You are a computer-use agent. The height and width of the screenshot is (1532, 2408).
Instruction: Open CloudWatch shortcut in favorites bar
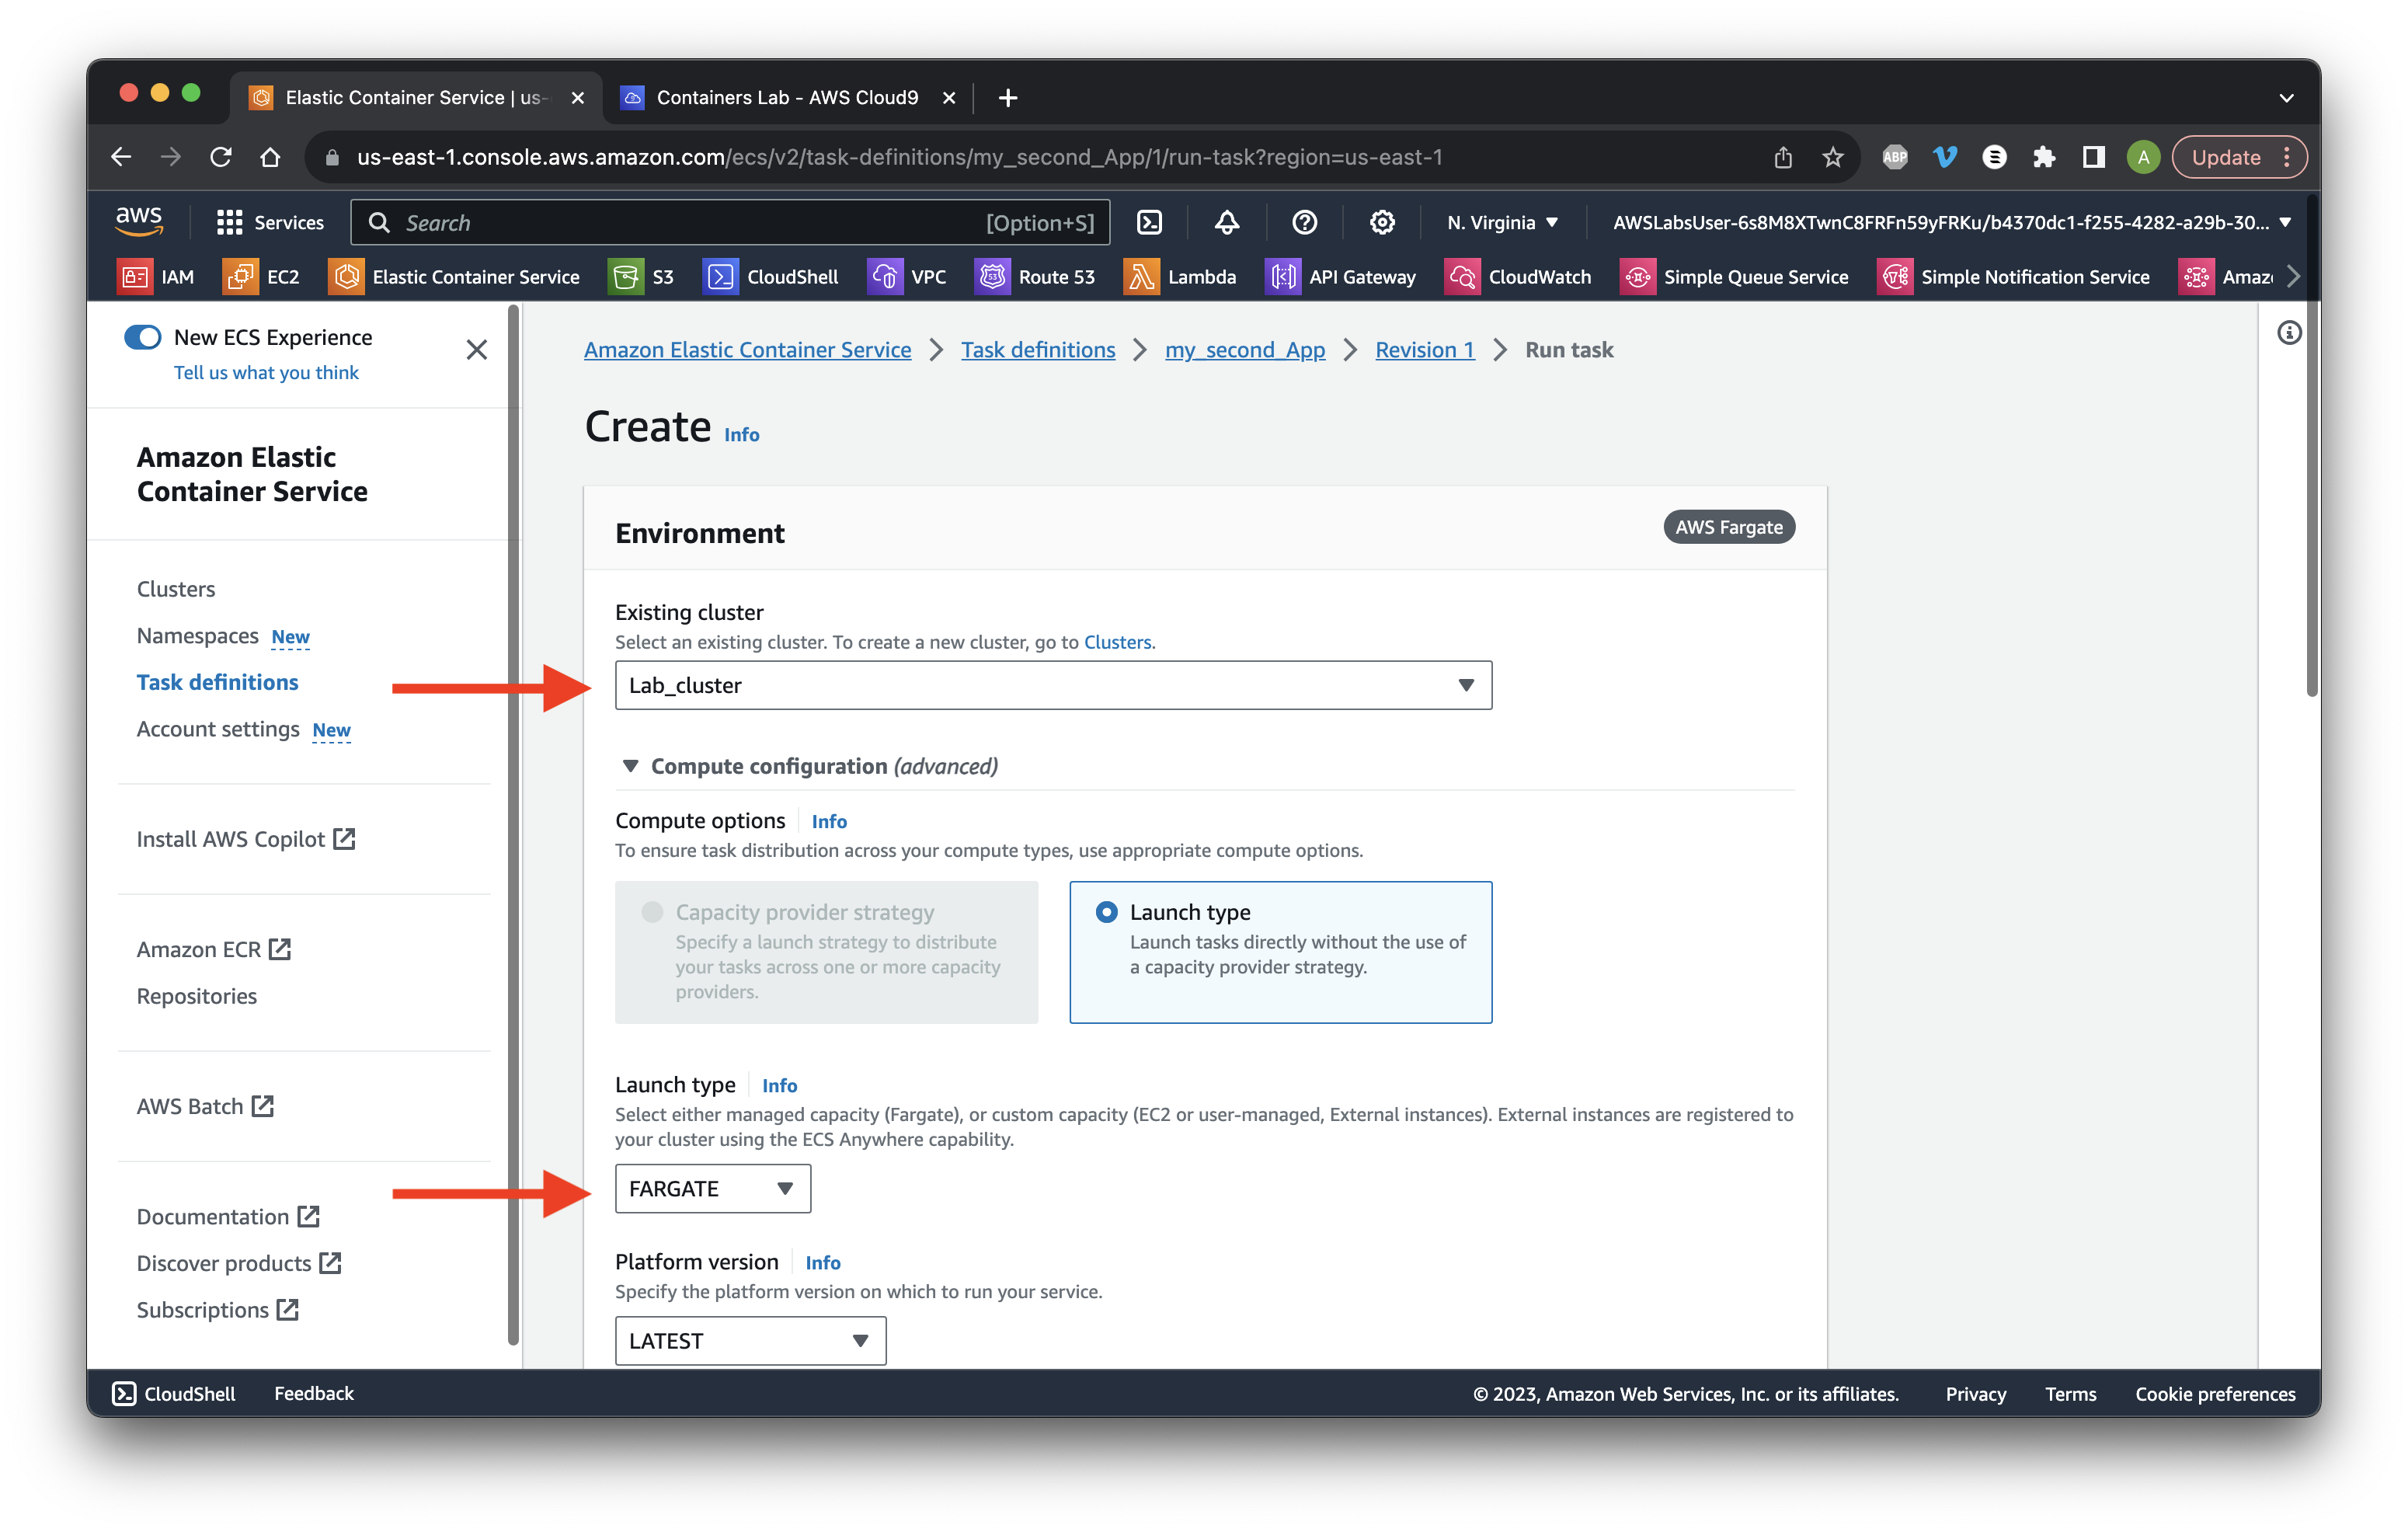[1518, 277]
